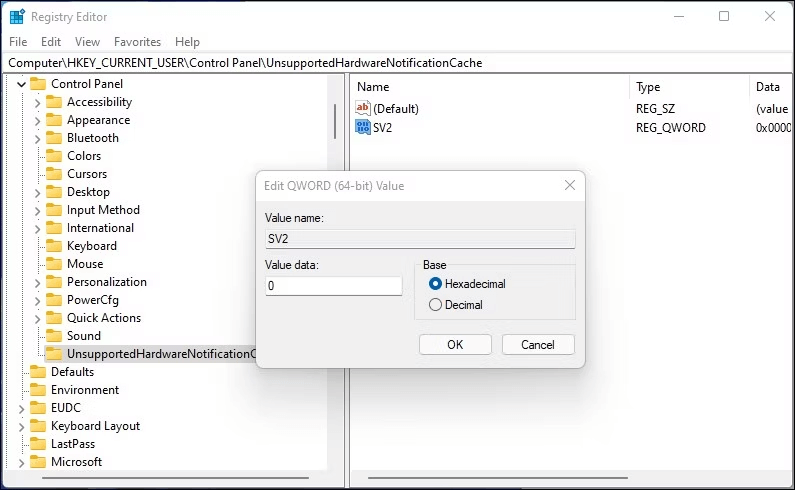Click the SV2 binary value icon
795x490 pixels.
pos(363,127)
